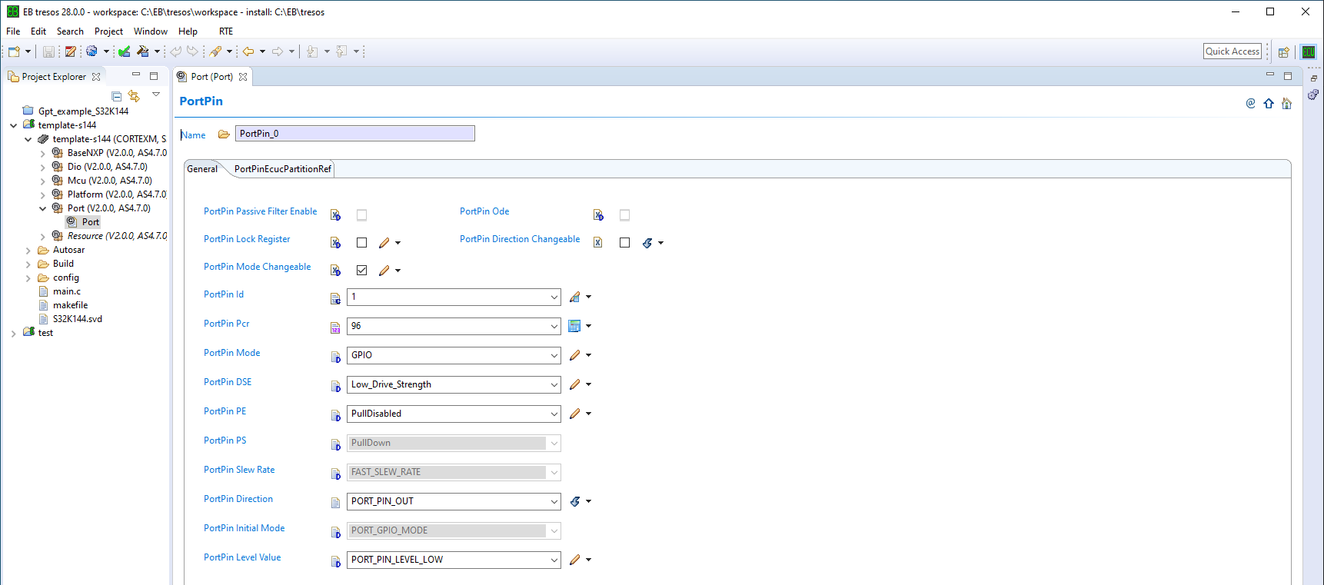
Task: Click the green checkmark verify project icon
Action: click(x=124, y=51)
